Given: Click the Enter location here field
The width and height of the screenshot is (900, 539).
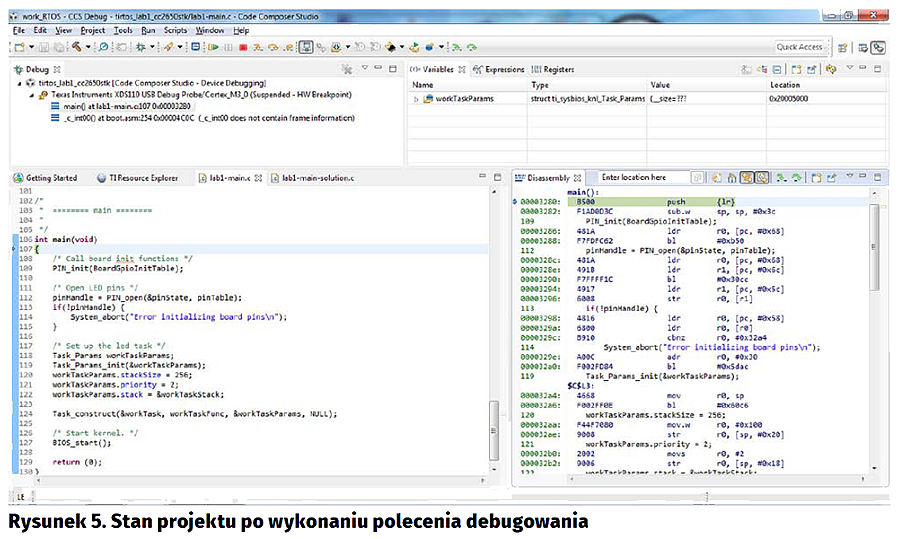Looking at the screenshot, I should [x=638, y=178].
